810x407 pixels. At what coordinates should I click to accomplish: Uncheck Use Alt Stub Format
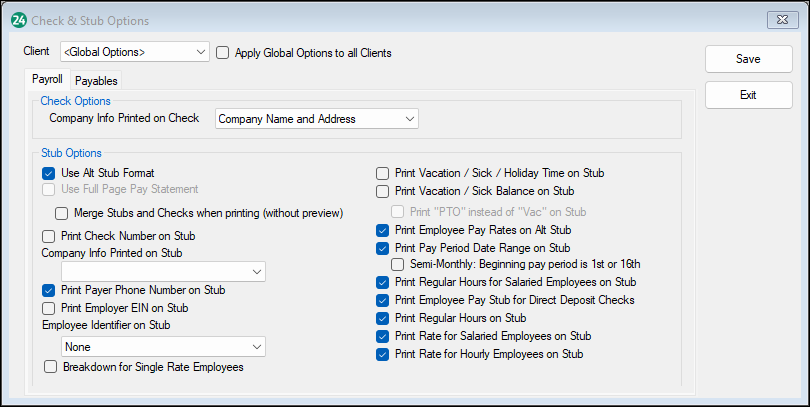49,173
